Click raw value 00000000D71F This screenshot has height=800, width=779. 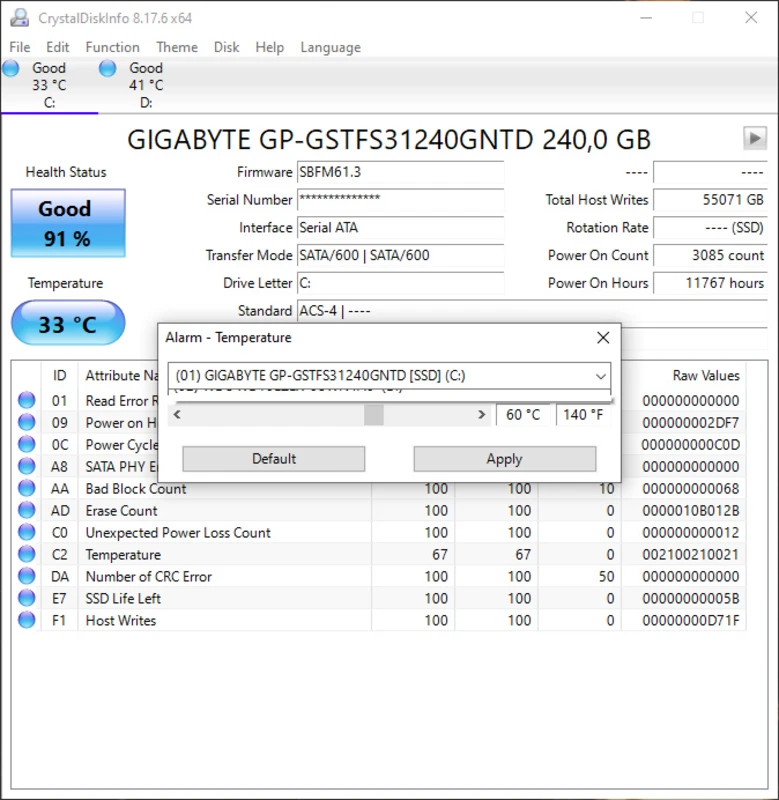(691, 620)
